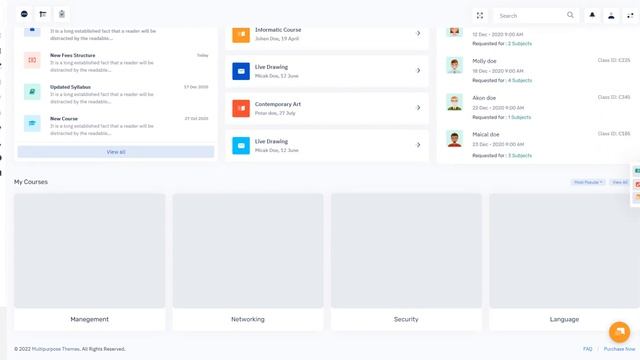
Task: Click the light blue Live Drawing icon
Action: pos(241,145)
